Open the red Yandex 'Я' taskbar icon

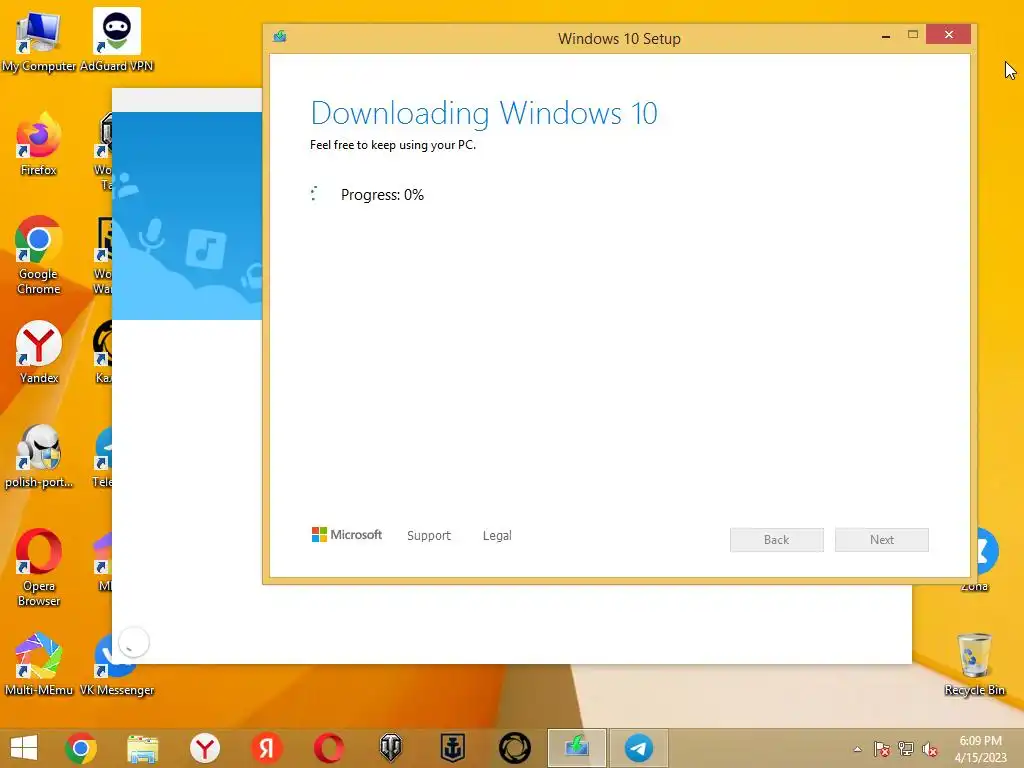click(266, 748)
